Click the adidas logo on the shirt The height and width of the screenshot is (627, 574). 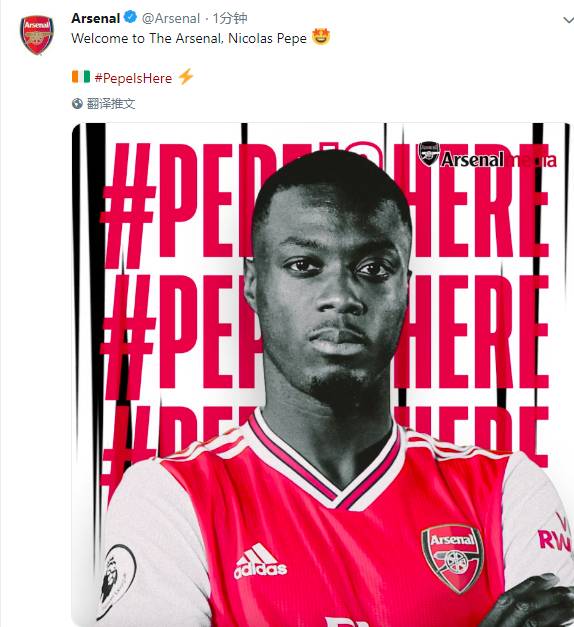260,561
